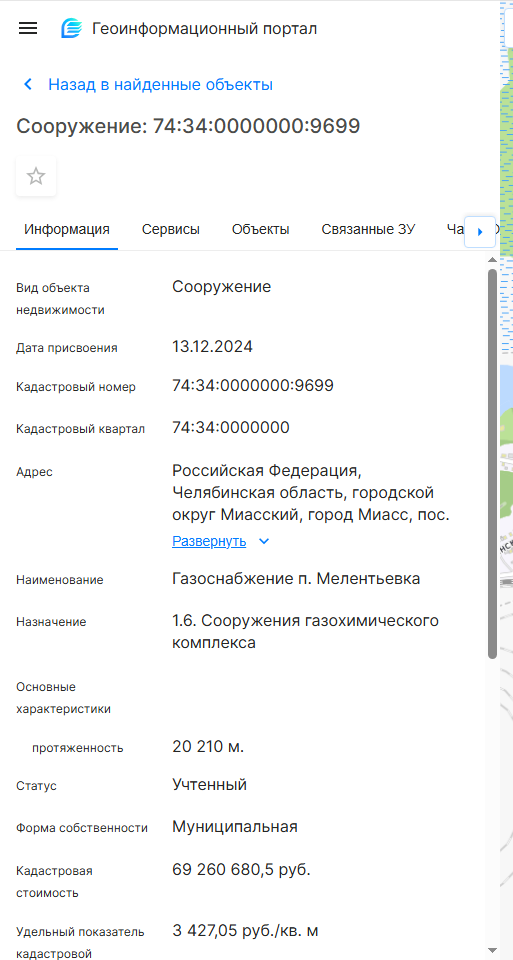Click the ownership value Муниципальная
The image size is (513, 960).
point(235,827)
